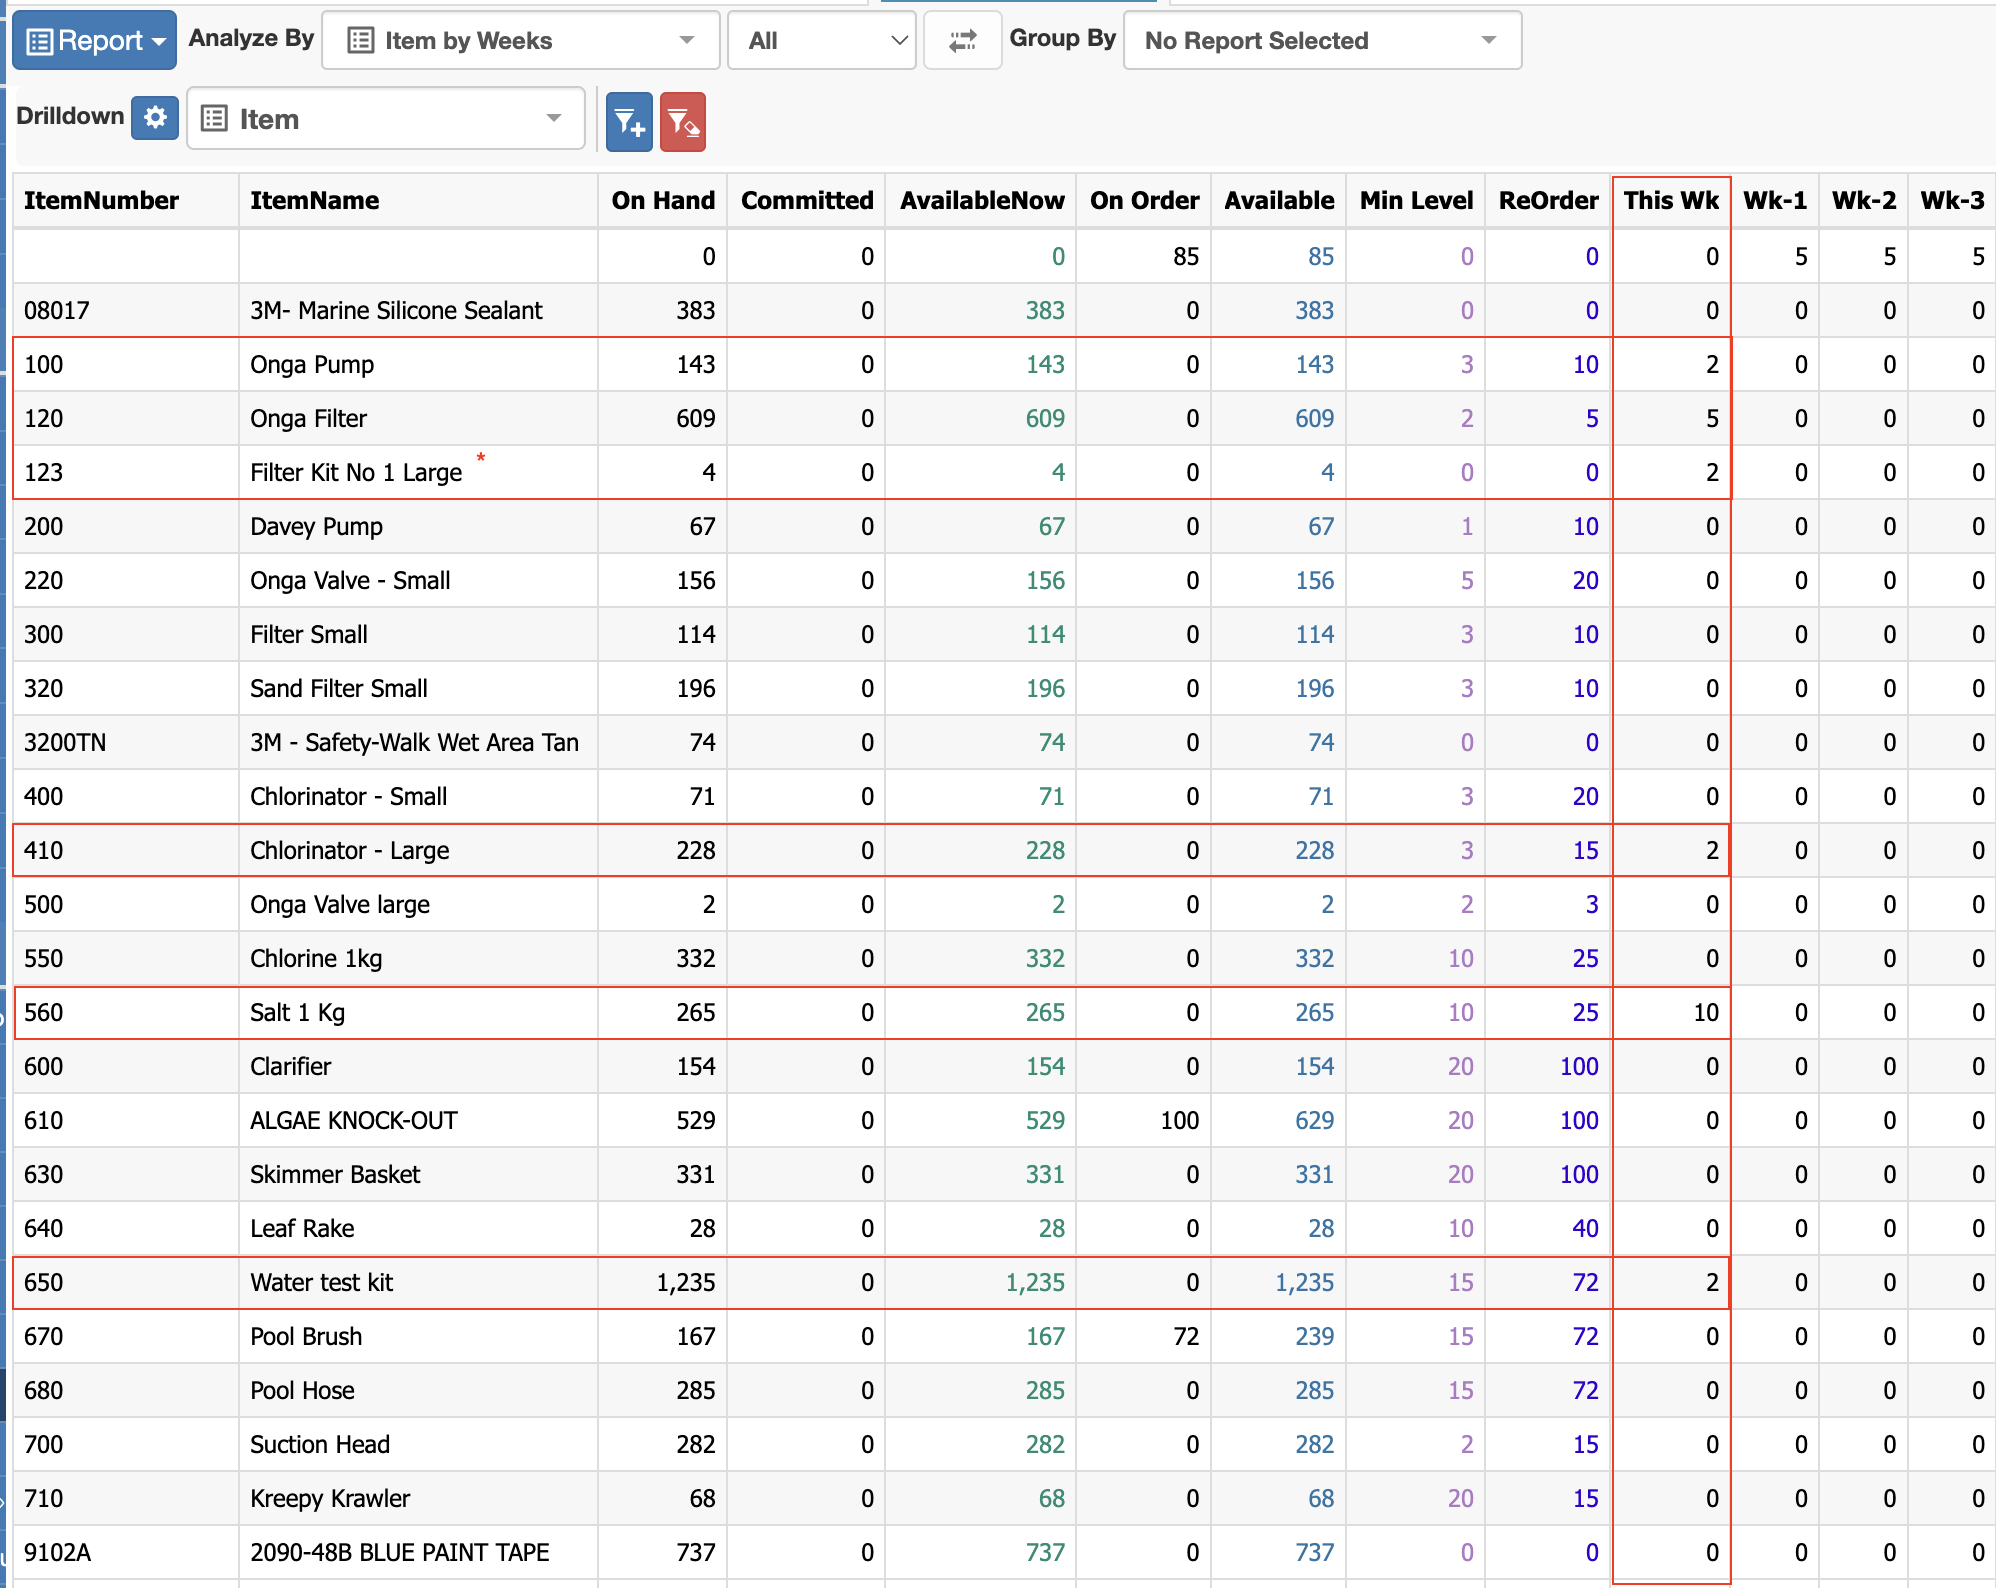Click the Clarifier item name

pyautogui.click(x=290, y=1066)
